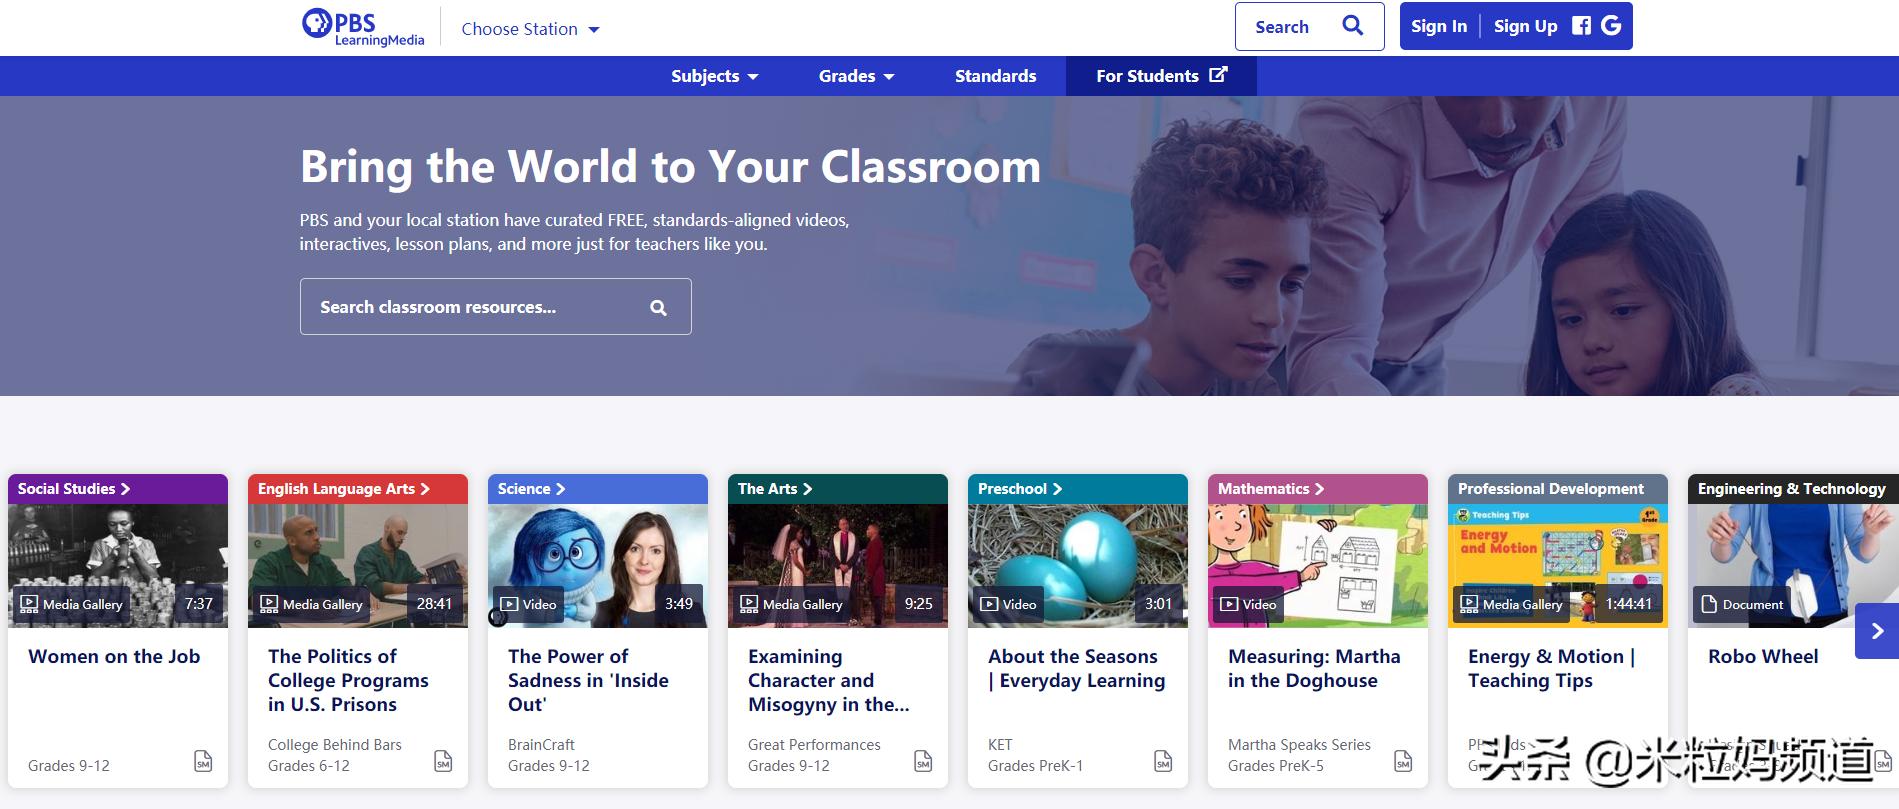The image size is (1899, 809).
Task: Click the support materials icon on College Programs card
Action: 443,761
